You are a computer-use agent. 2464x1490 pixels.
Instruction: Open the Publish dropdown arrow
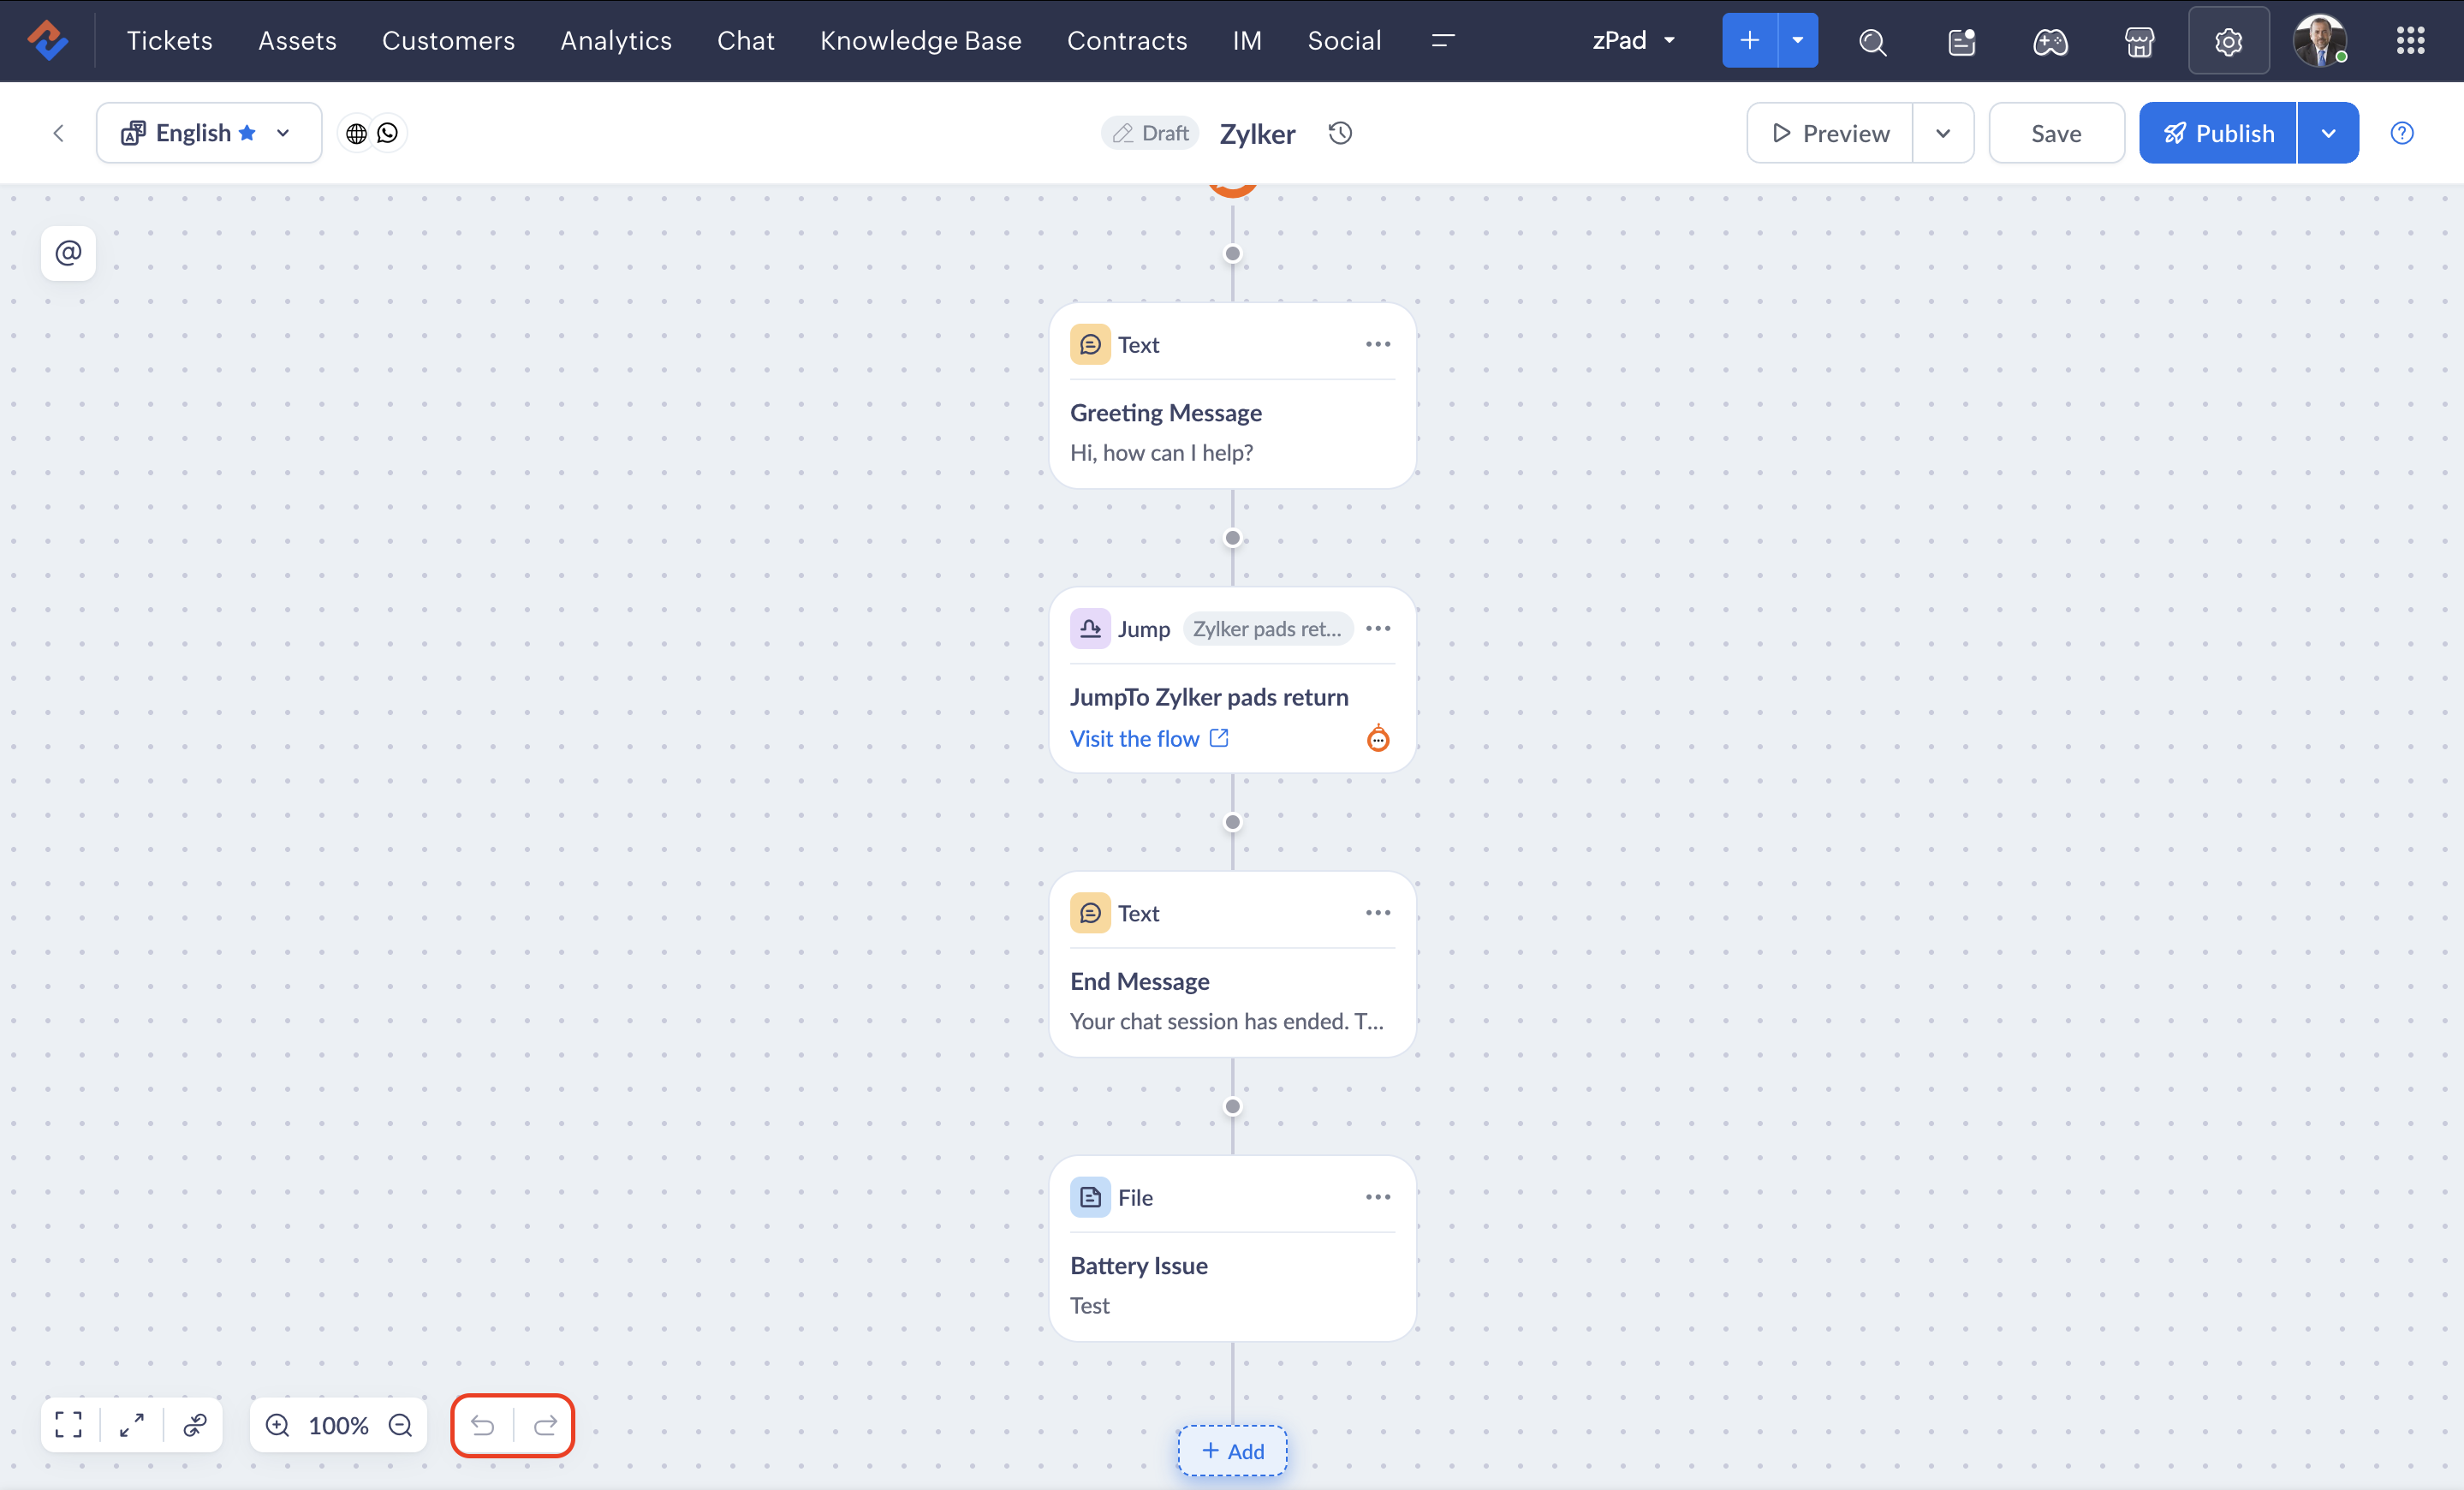pos(2328,133)
